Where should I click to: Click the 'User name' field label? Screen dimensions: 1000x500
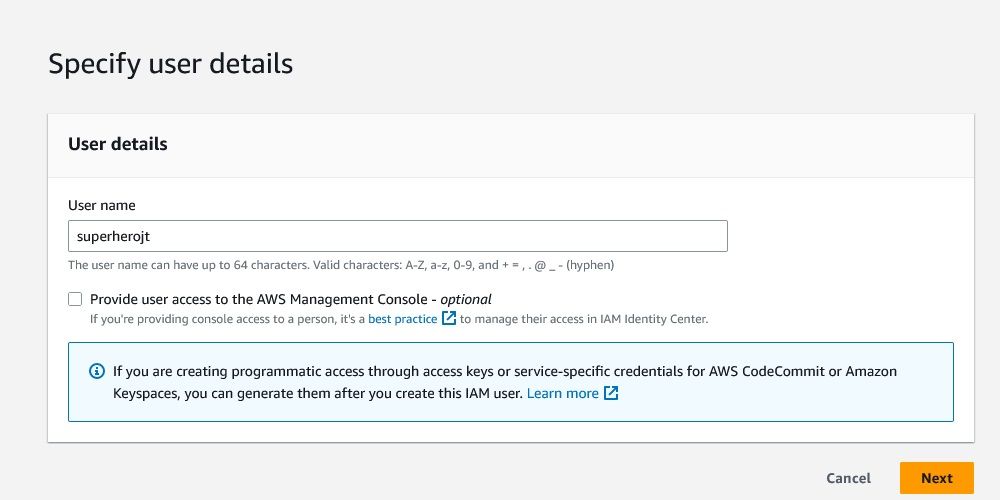(102, 205)
